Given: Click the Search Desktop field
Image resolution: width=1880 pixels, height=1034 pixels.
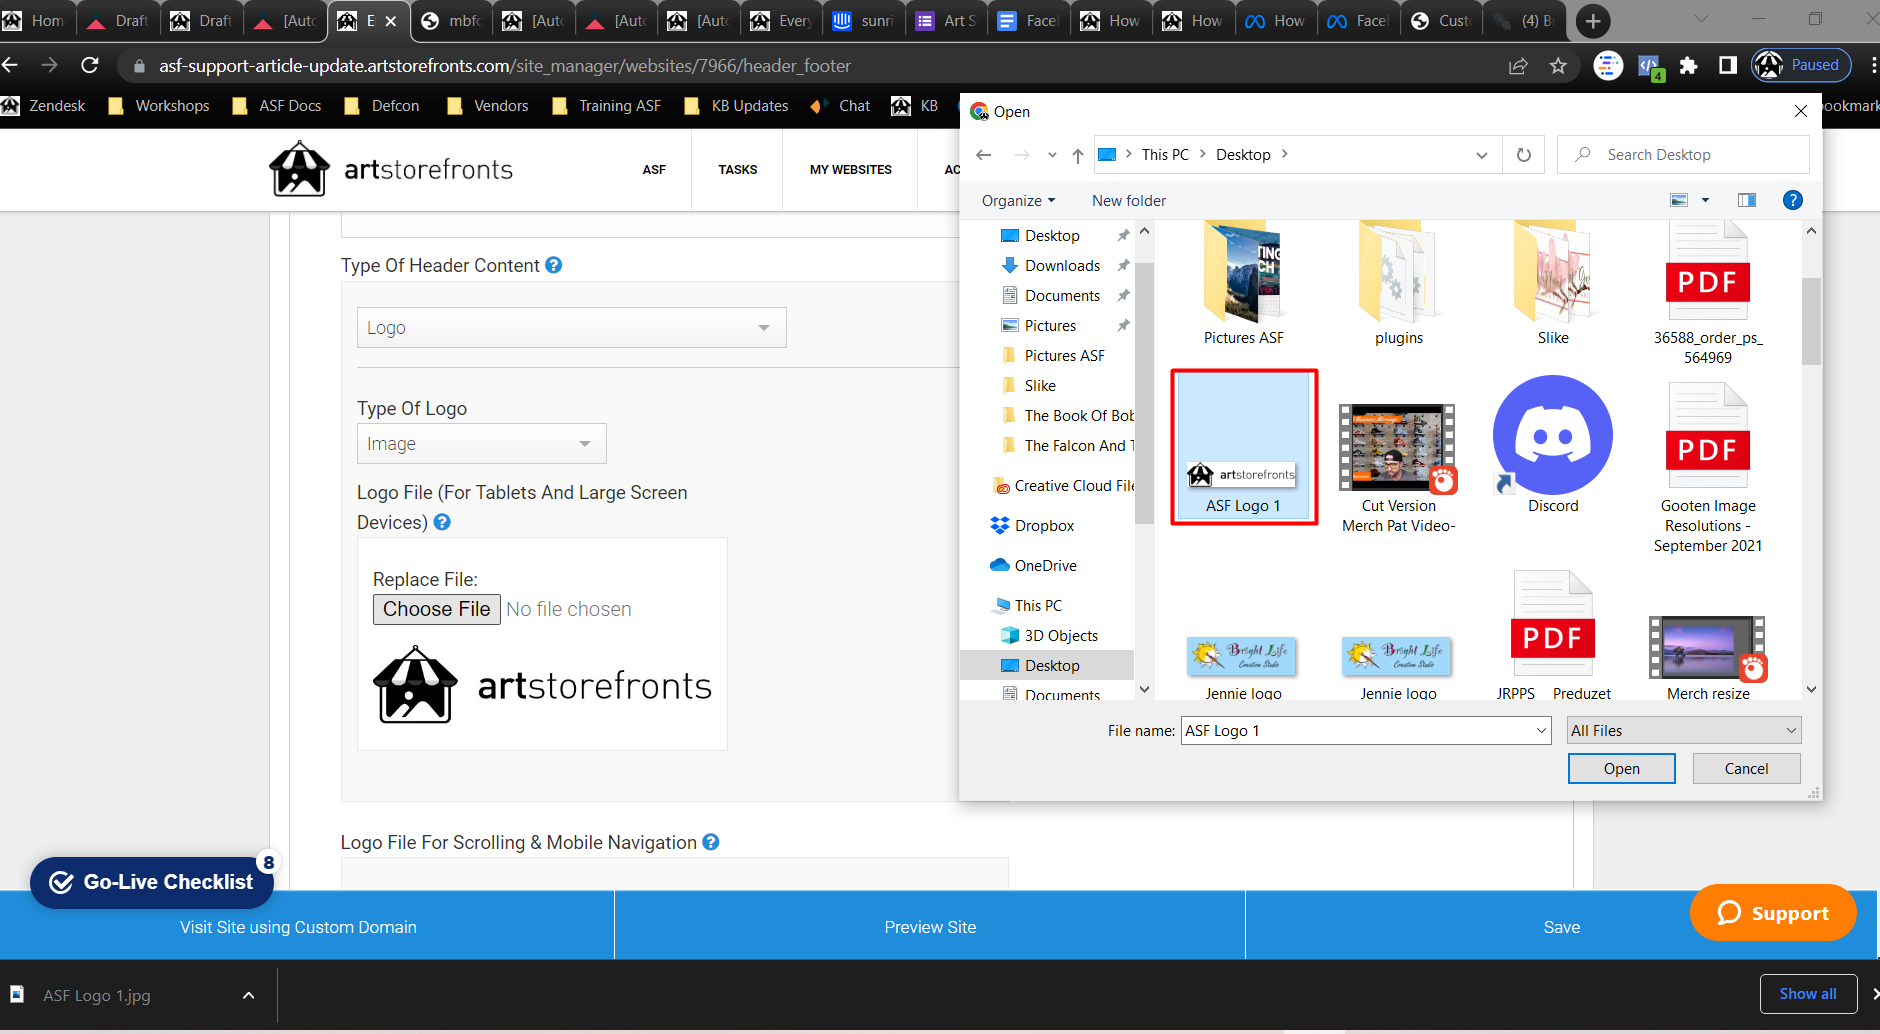Looking at the screenshot, I should point(1683,155).
